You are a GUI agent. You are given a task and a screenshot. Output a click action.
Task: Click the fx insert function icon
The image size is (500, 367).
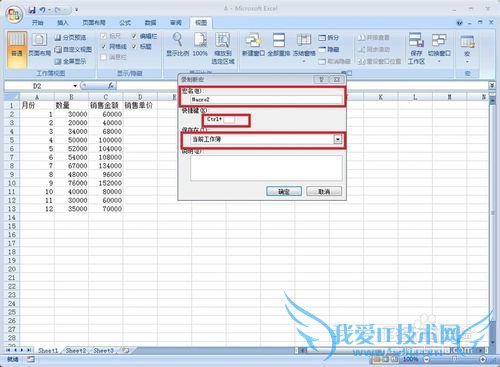click(111, 86)
